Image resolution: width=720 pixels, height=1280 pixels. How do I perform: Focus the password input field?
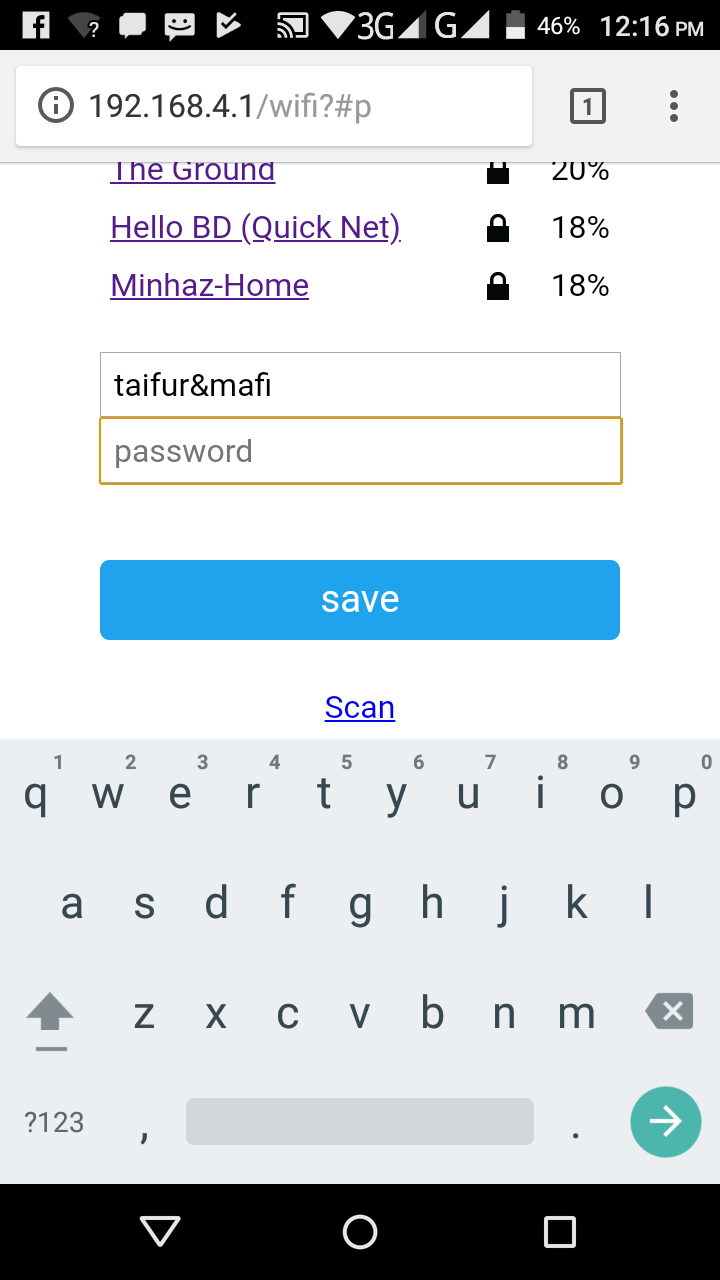(x=361, y=451)
